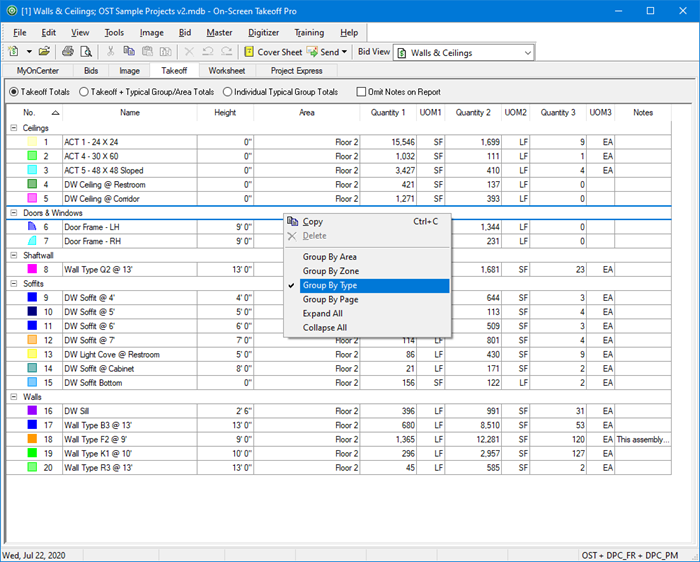700x562 pixels.
Task: Click the Door Frame - LH shape icon
Action: [x=31, y=227]
